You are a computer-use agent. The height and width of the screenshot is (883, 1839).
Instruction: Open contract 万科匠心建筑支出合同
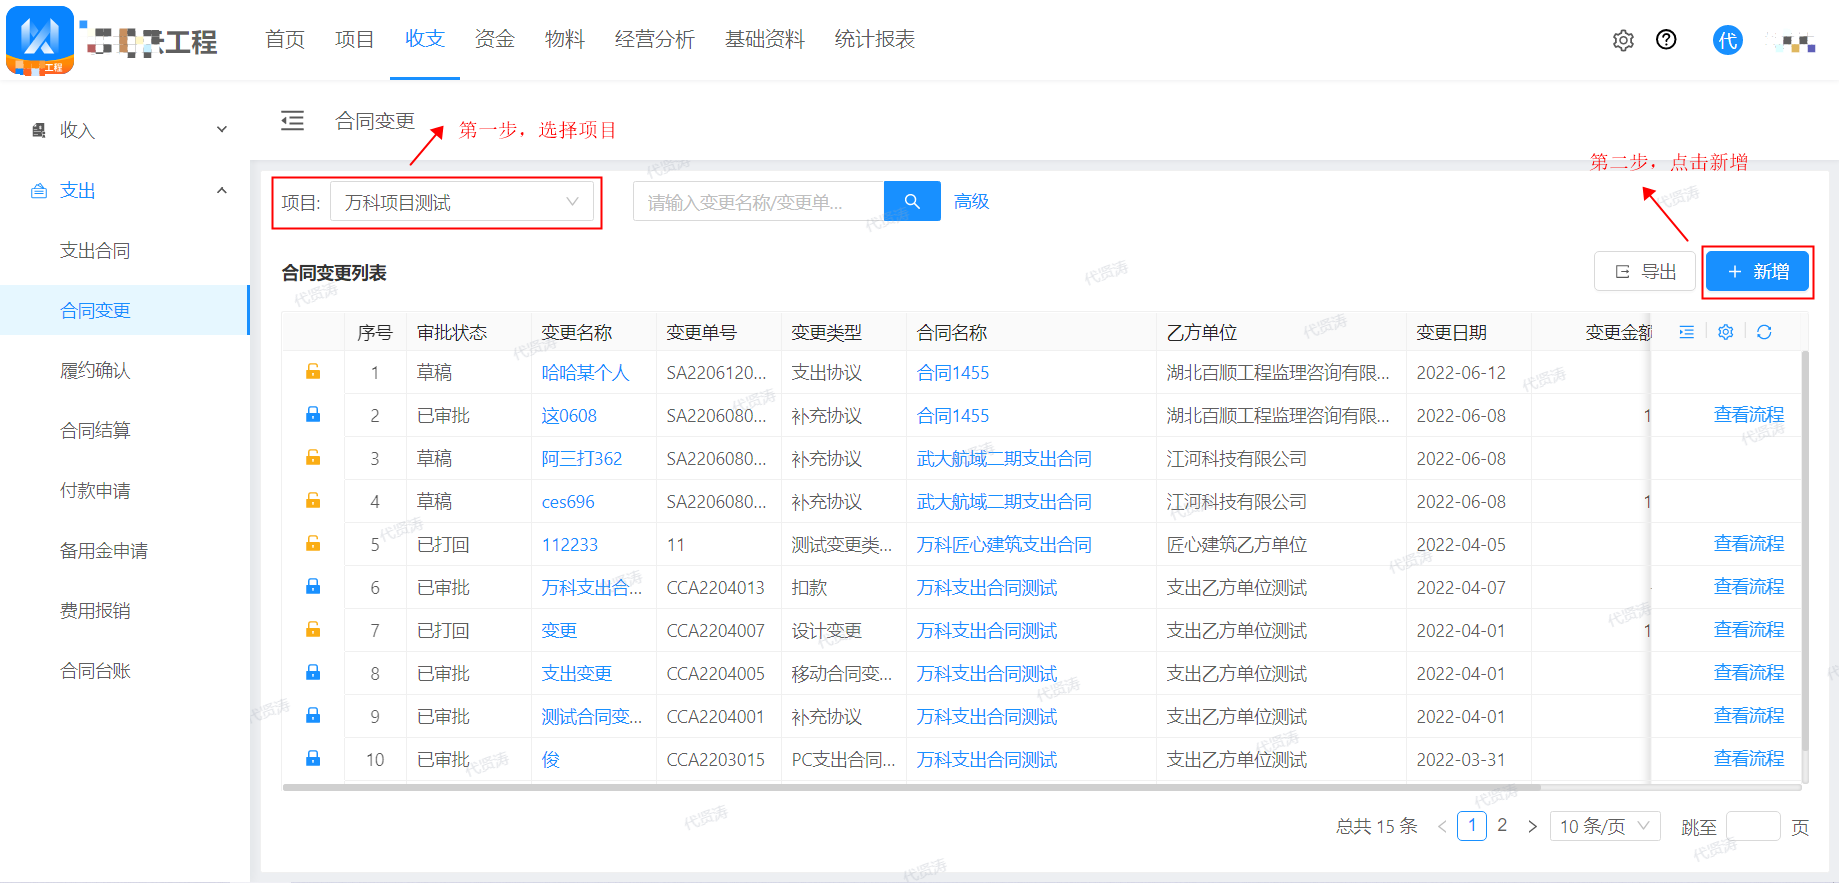tap(1004, 545)
